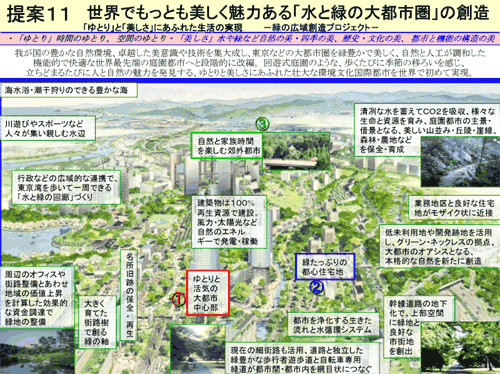Click the 川遊びやスポーツなど水辺 label

point(48,128)
